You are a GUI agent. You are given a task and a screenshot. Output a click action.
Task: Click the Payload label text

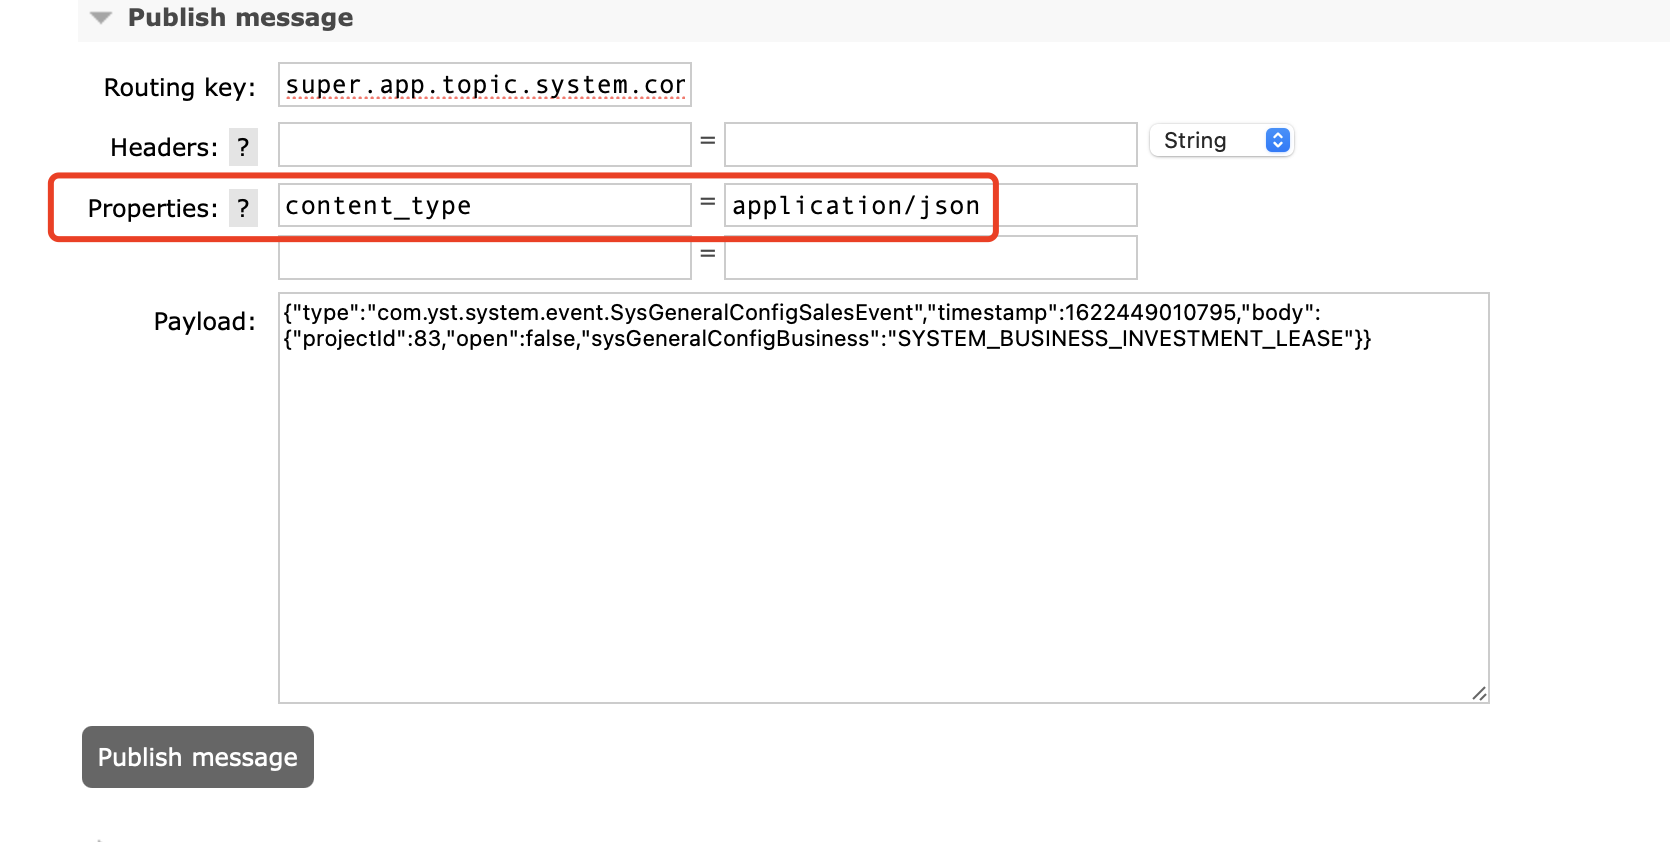pyautogui.click(x=204, y=322)
